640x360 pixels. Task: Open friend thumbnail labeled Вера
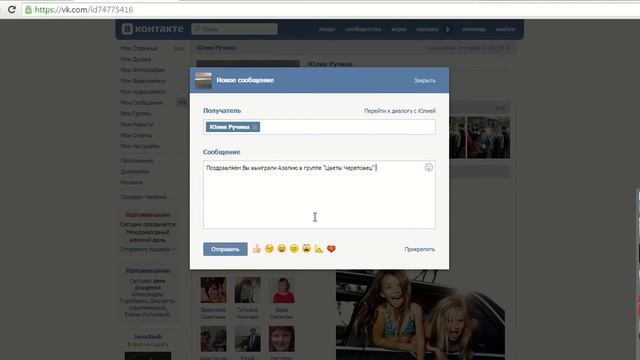coord(282,290)
